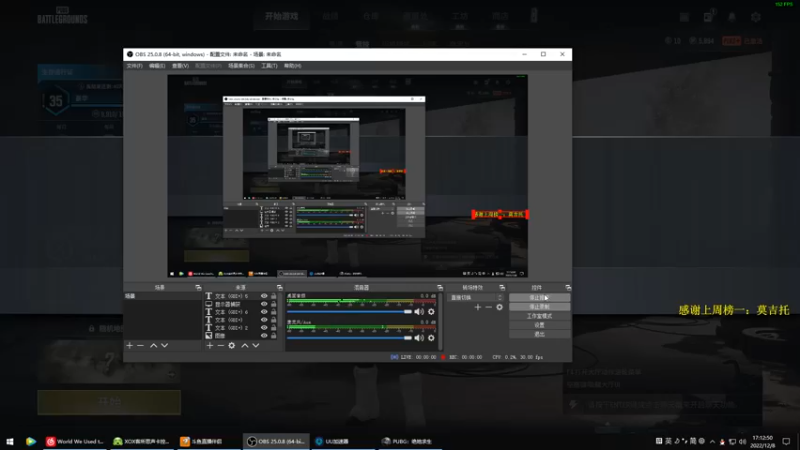This screenshot has height=450, width=800.
Task: Pop out the Controls panel dock icon
Action: coord(568,288)
